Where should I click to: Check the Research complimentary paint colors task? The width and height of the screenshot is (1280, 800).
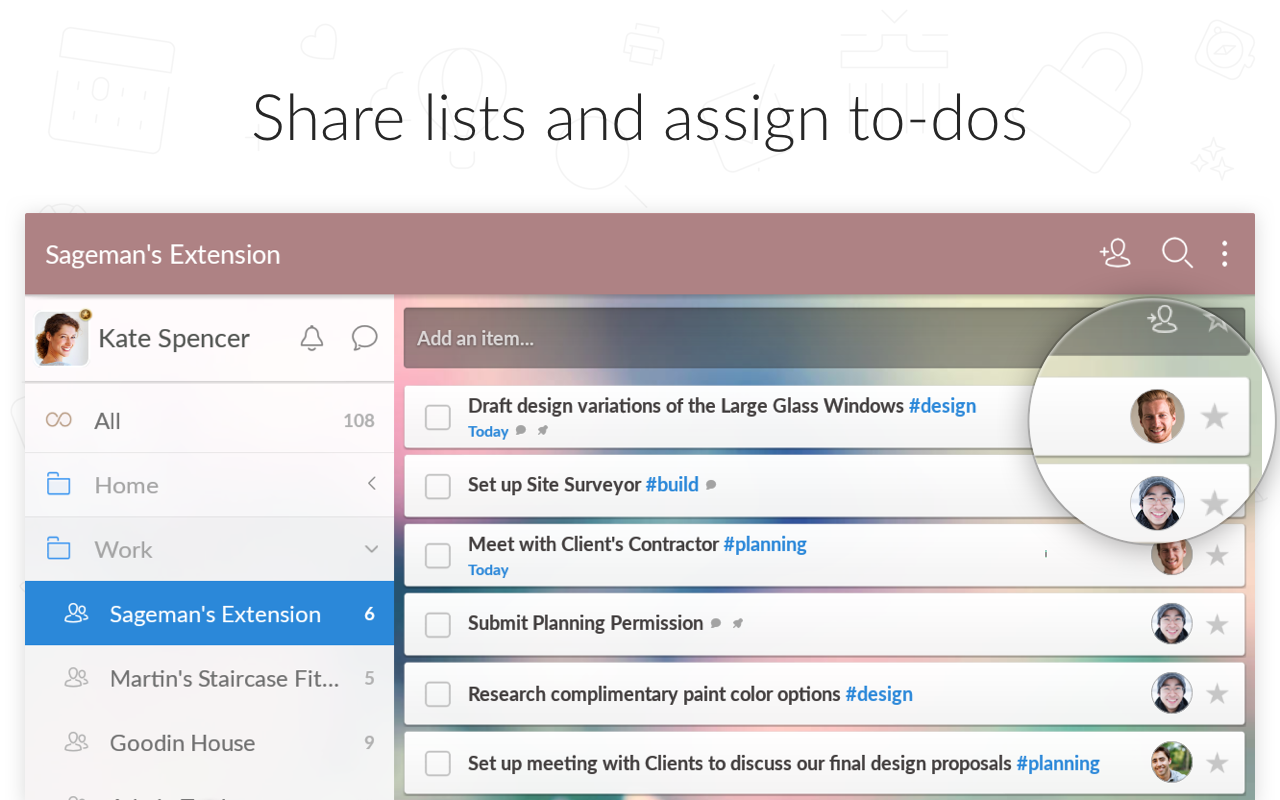pos(437,693)
